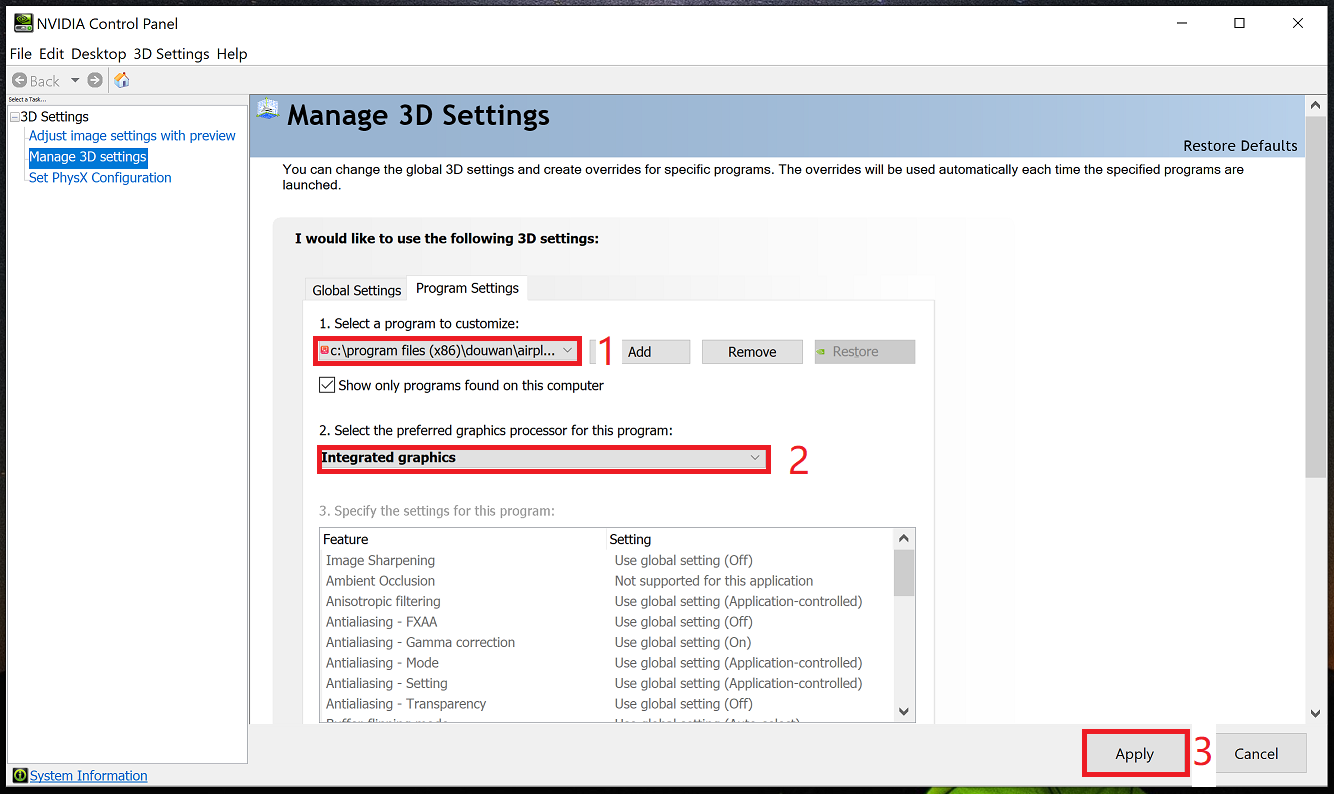The height and width of the screenshot is (794, 1334).
Task: Click the Manage 3D Settings header icon
Action: point(268,111)
